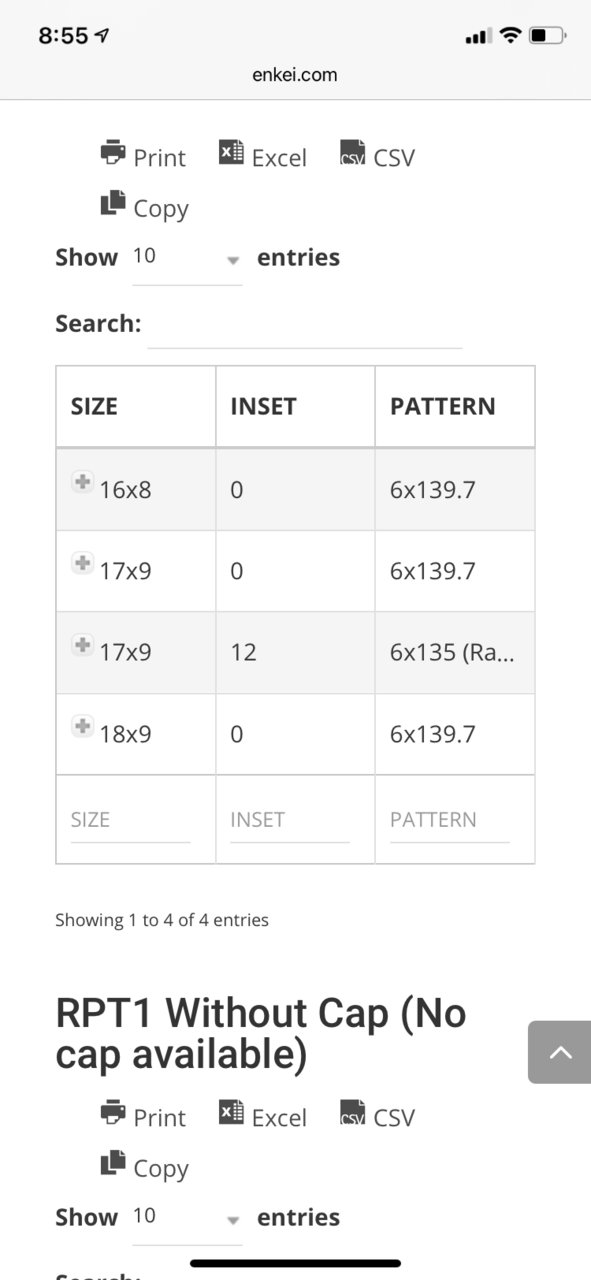The height and width of the screenshot is (1280, 591).
Task: Sort the table by the SIZE column header
Action: click(x=136, y=406)
